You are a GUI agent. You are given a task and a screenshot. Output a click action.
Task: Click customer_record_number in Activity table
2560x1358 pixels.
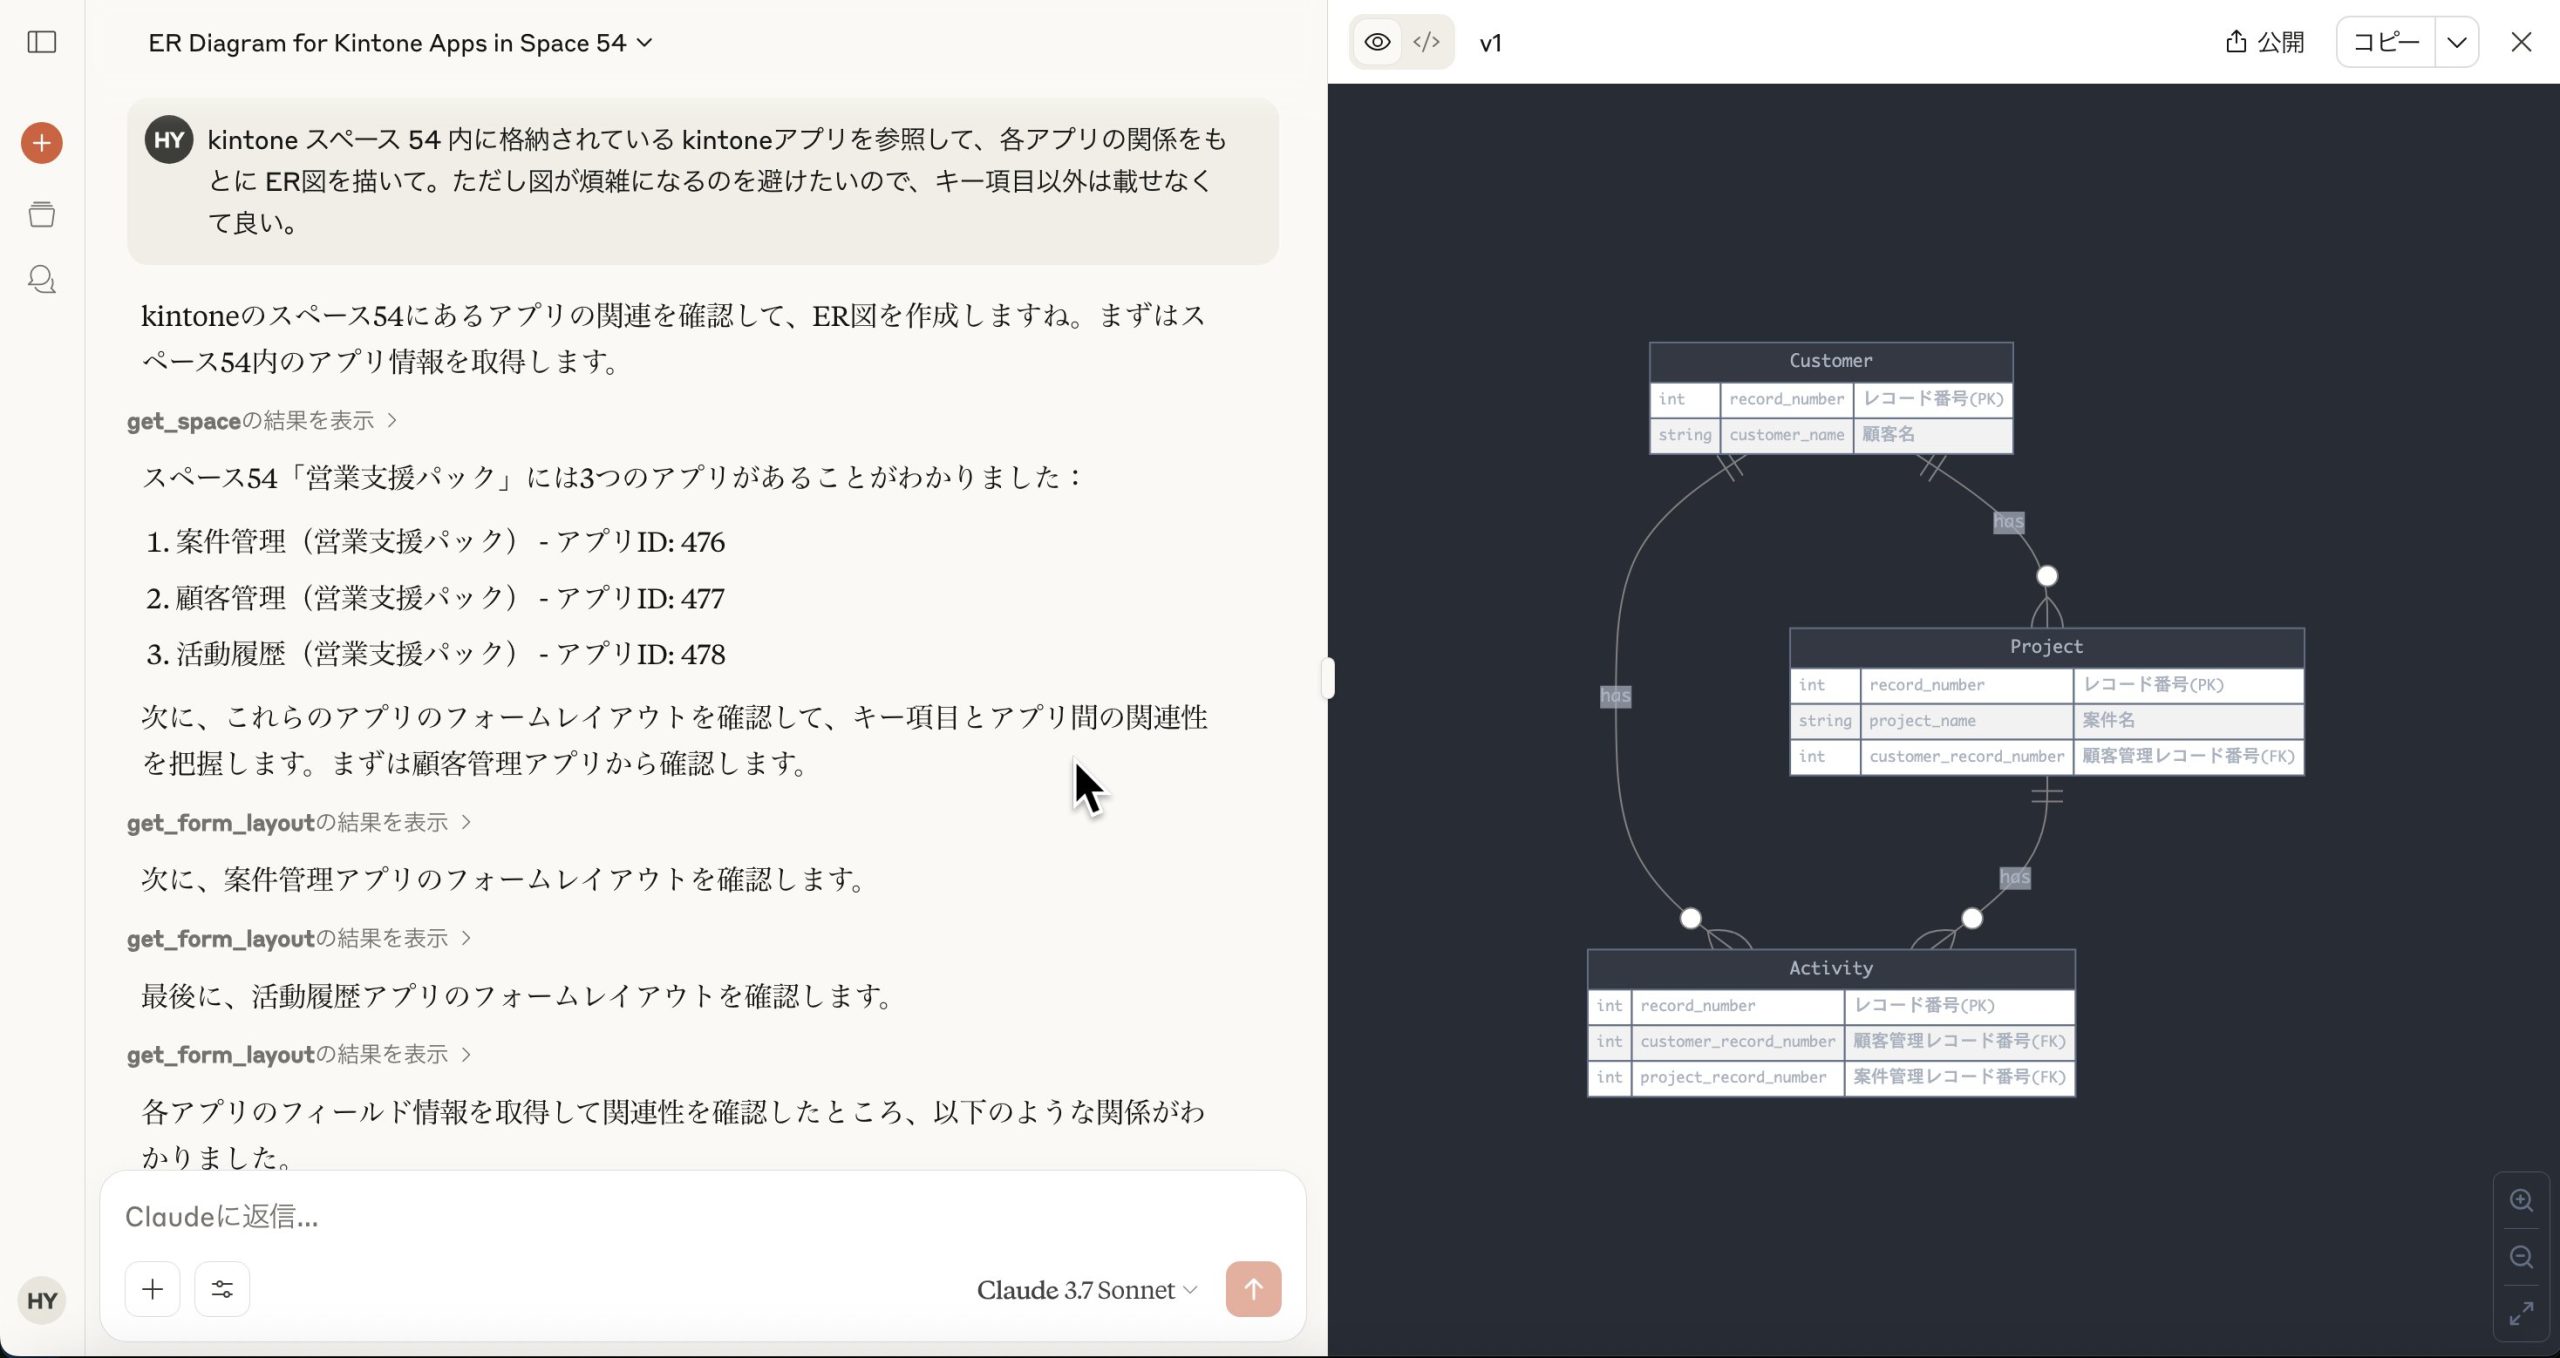click(1737, 1042)
